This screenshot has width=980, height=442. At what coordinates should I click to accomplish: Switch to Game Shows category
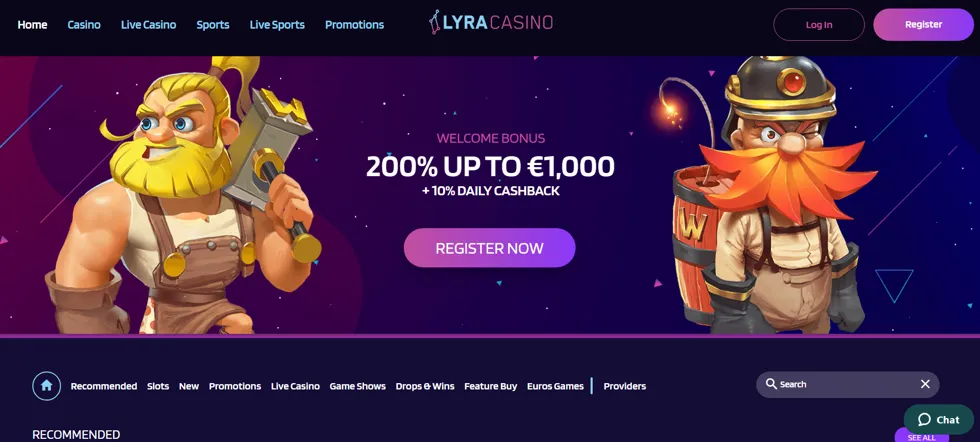(x=358, y=386)
